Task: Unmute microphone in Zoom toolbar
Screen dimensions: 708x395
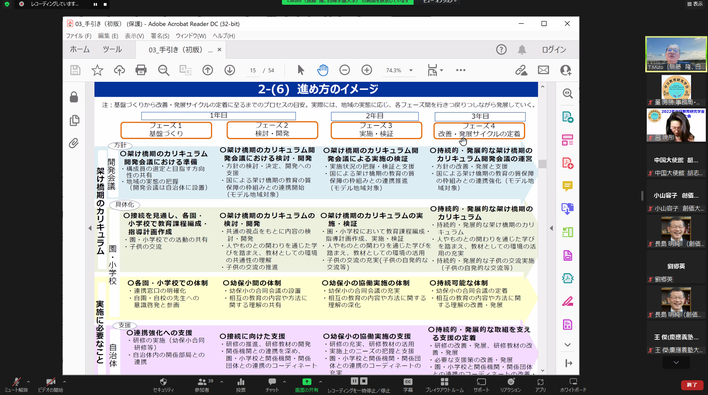Action: 16,384
